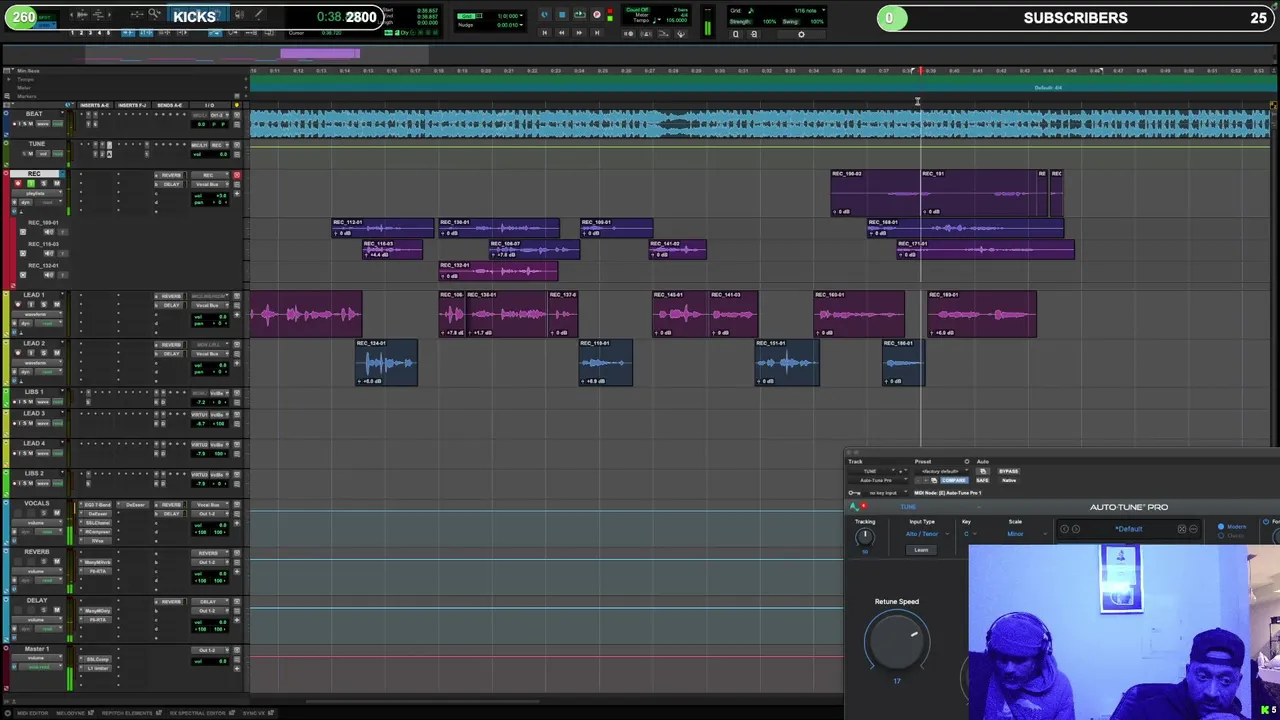The image size is (1280, 720).
Task: Click the SENDS A-E column header
Action: point(170,105)
